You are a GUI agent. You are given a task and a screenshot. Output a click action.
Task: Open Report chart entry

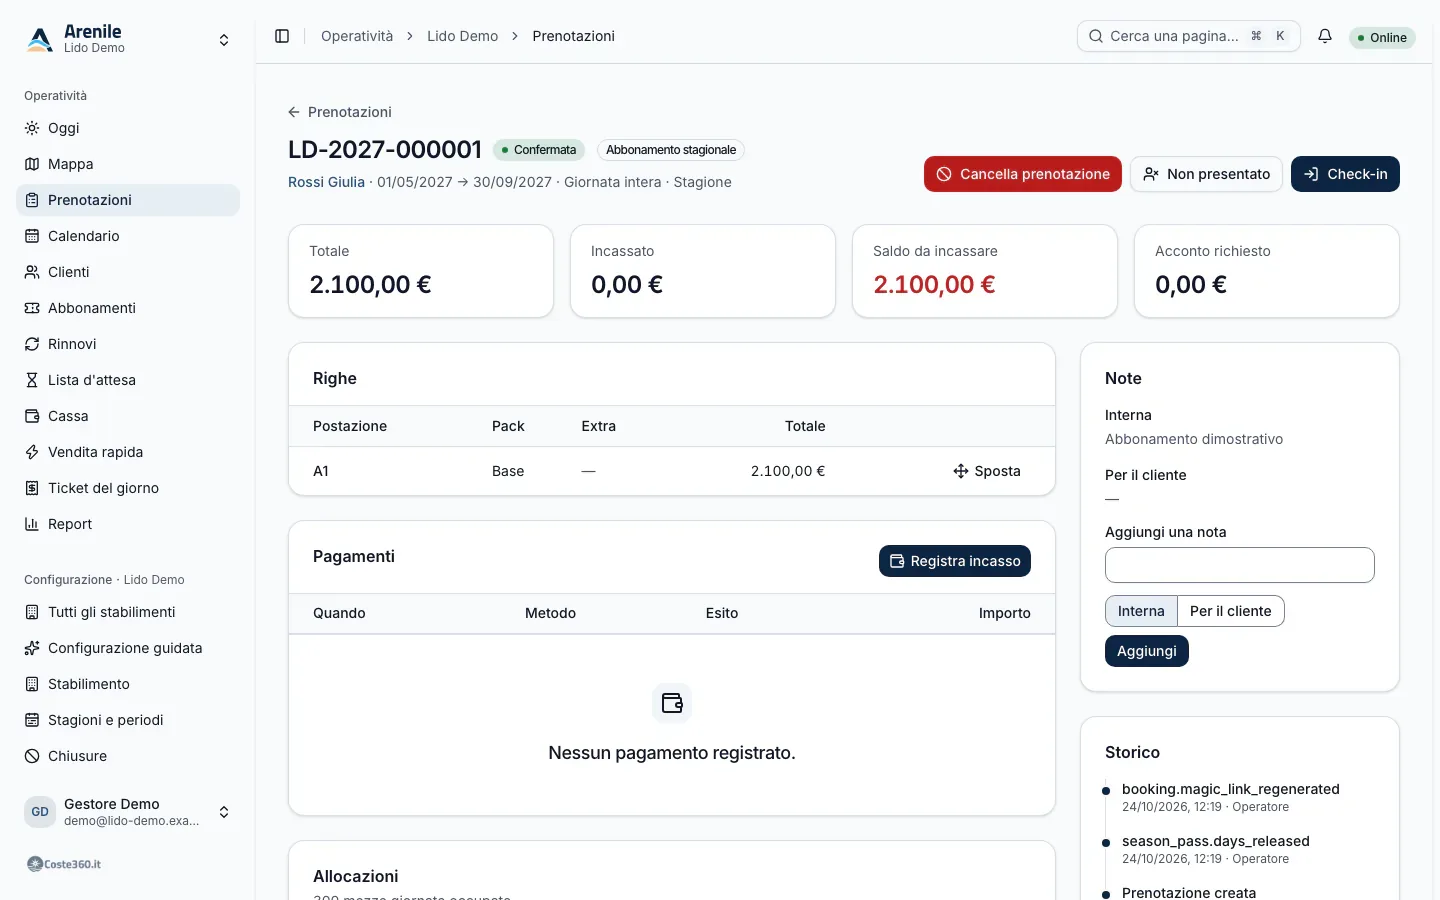point(128,524)
